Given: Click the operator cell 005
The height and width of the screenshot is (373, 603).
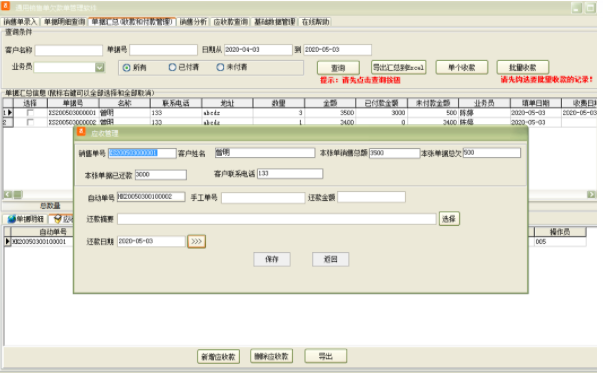Looking at the screenshot, I should pyautogui.click(x=560, y=242).
